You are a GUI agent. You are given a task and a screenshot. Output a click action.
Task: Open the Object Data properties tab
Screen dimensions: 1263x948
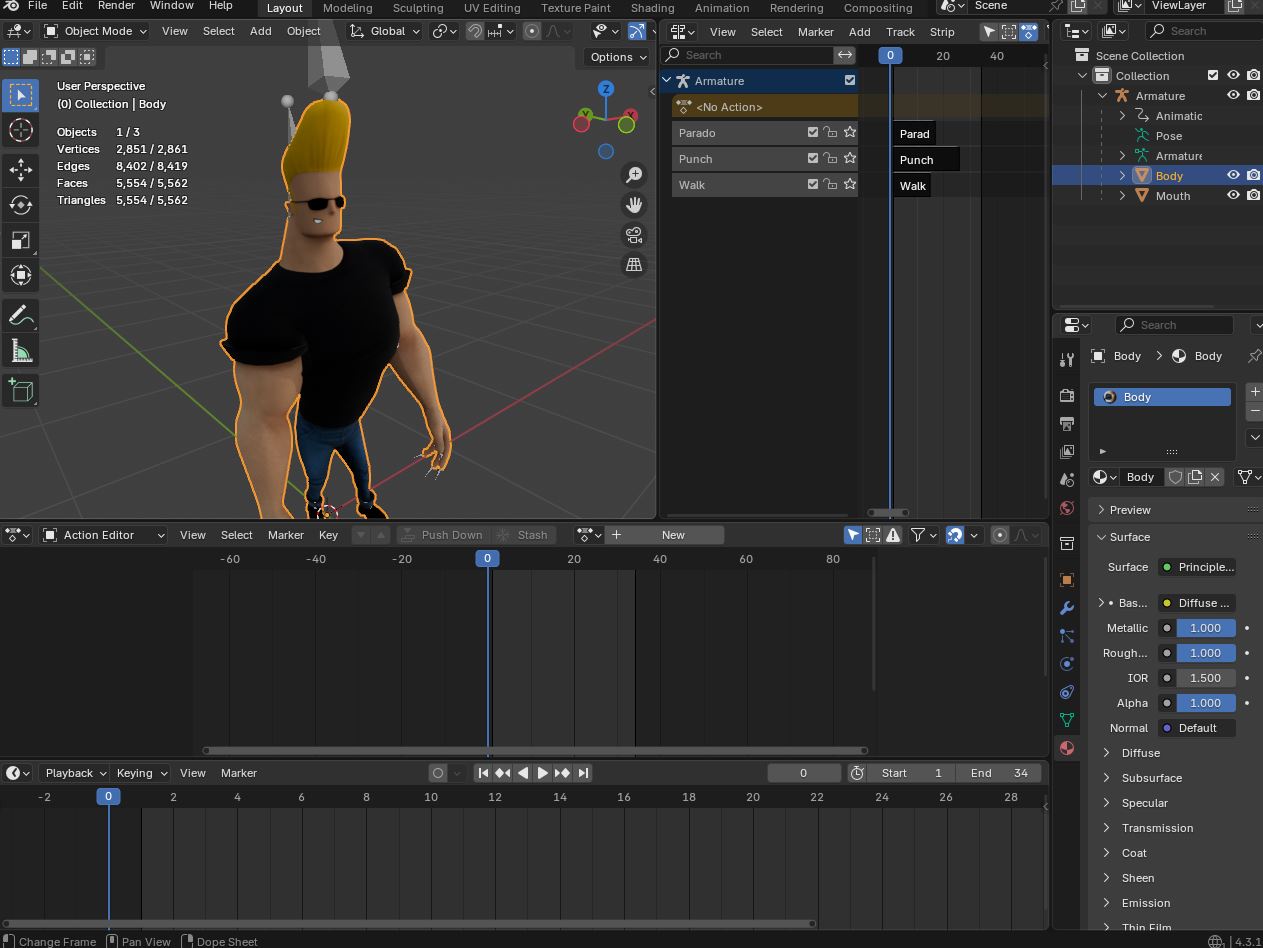[x=1067, y=720]
